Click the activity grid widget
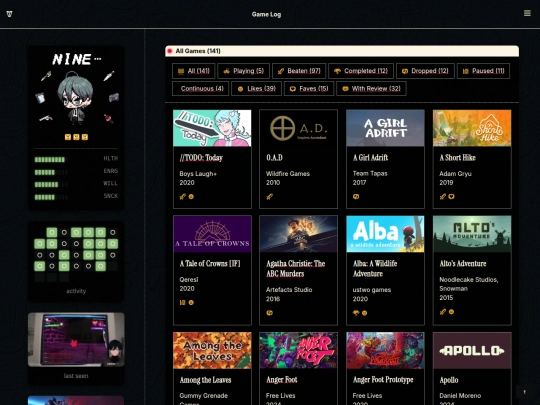540x405 pixels. [76, 254]
